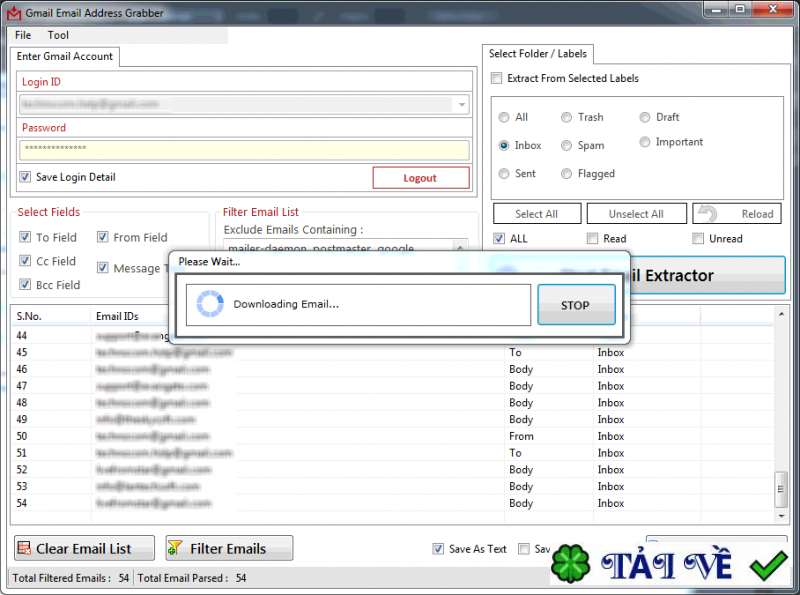Click the Clear Email List button
This screenshot has height=595, width=800.
point(84,548)
